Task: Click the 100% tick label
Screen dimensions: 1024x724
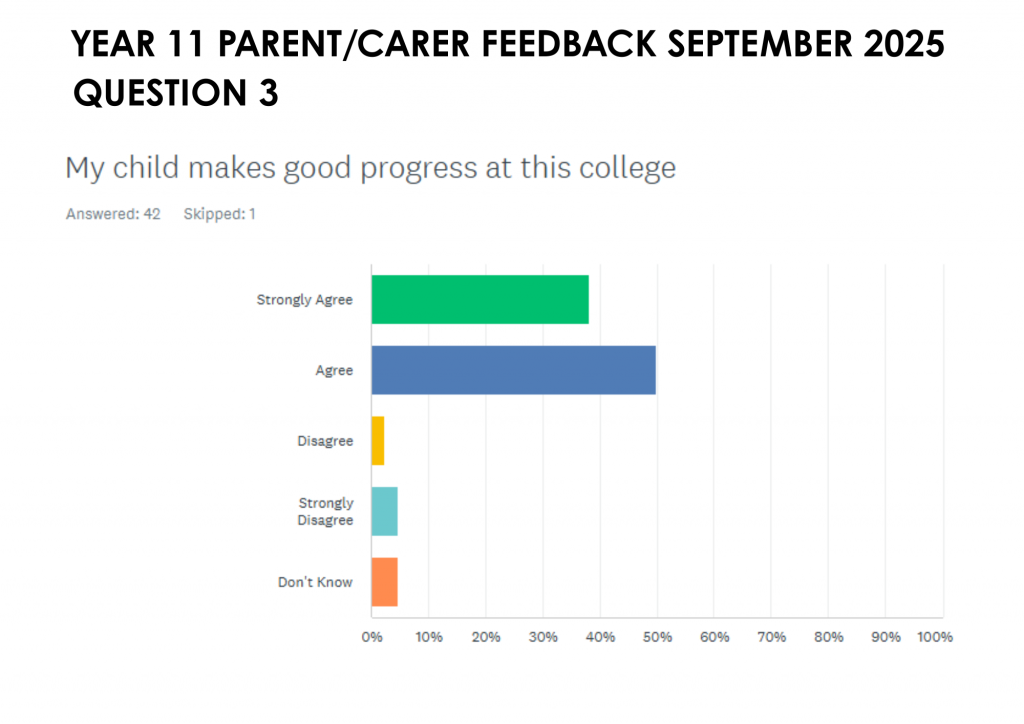Action: [935, 637]
